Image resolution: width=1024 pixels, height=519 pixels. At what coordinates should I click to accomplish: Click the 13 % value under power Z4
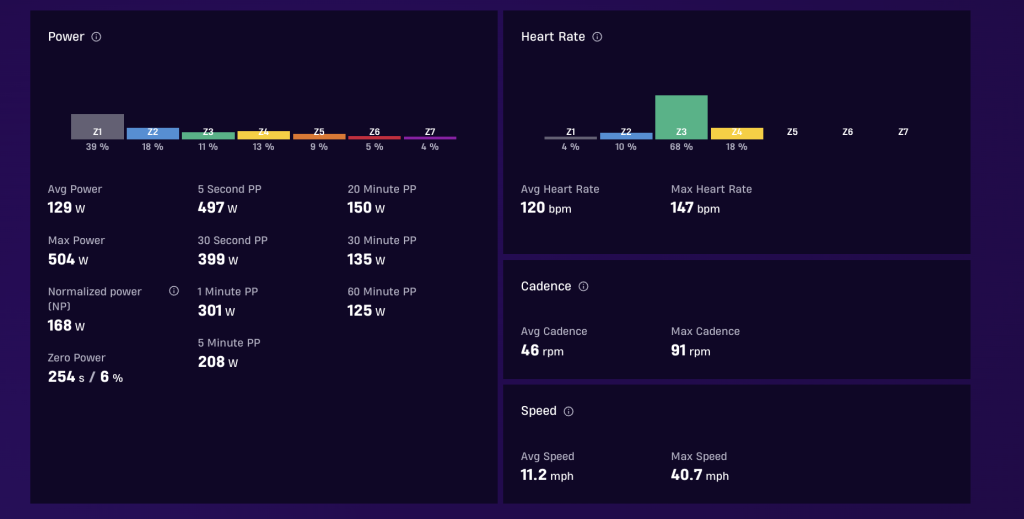click(263, 147)
